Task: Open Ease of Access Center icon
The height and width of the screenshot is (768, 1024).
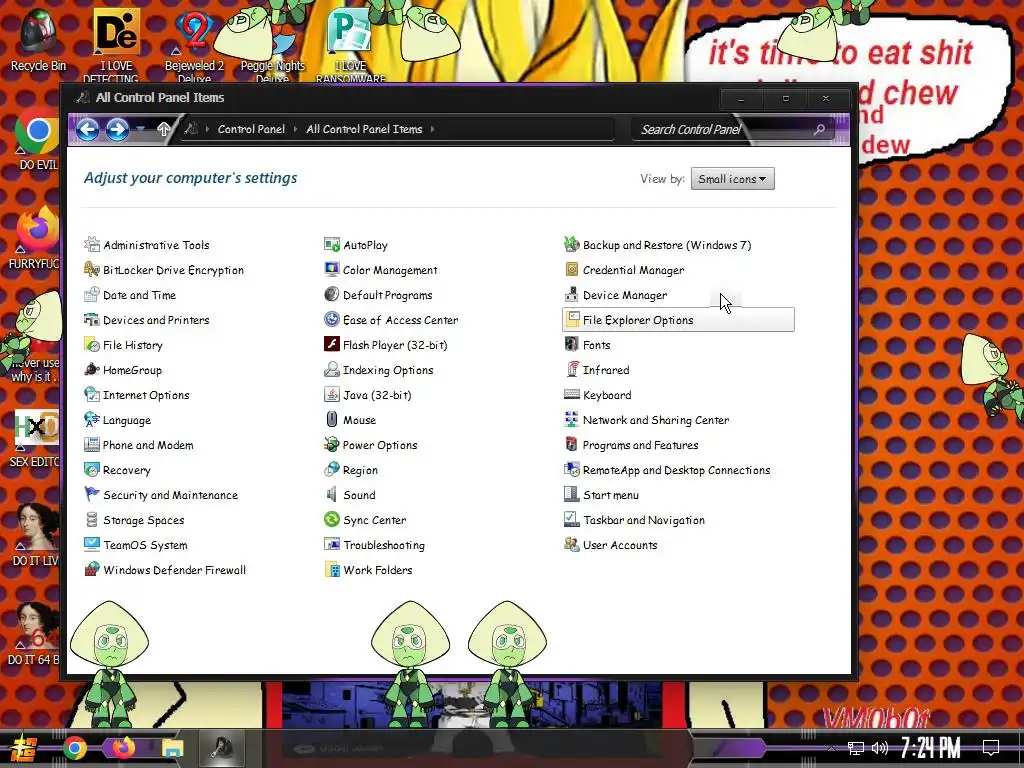Action: (332, 320)
